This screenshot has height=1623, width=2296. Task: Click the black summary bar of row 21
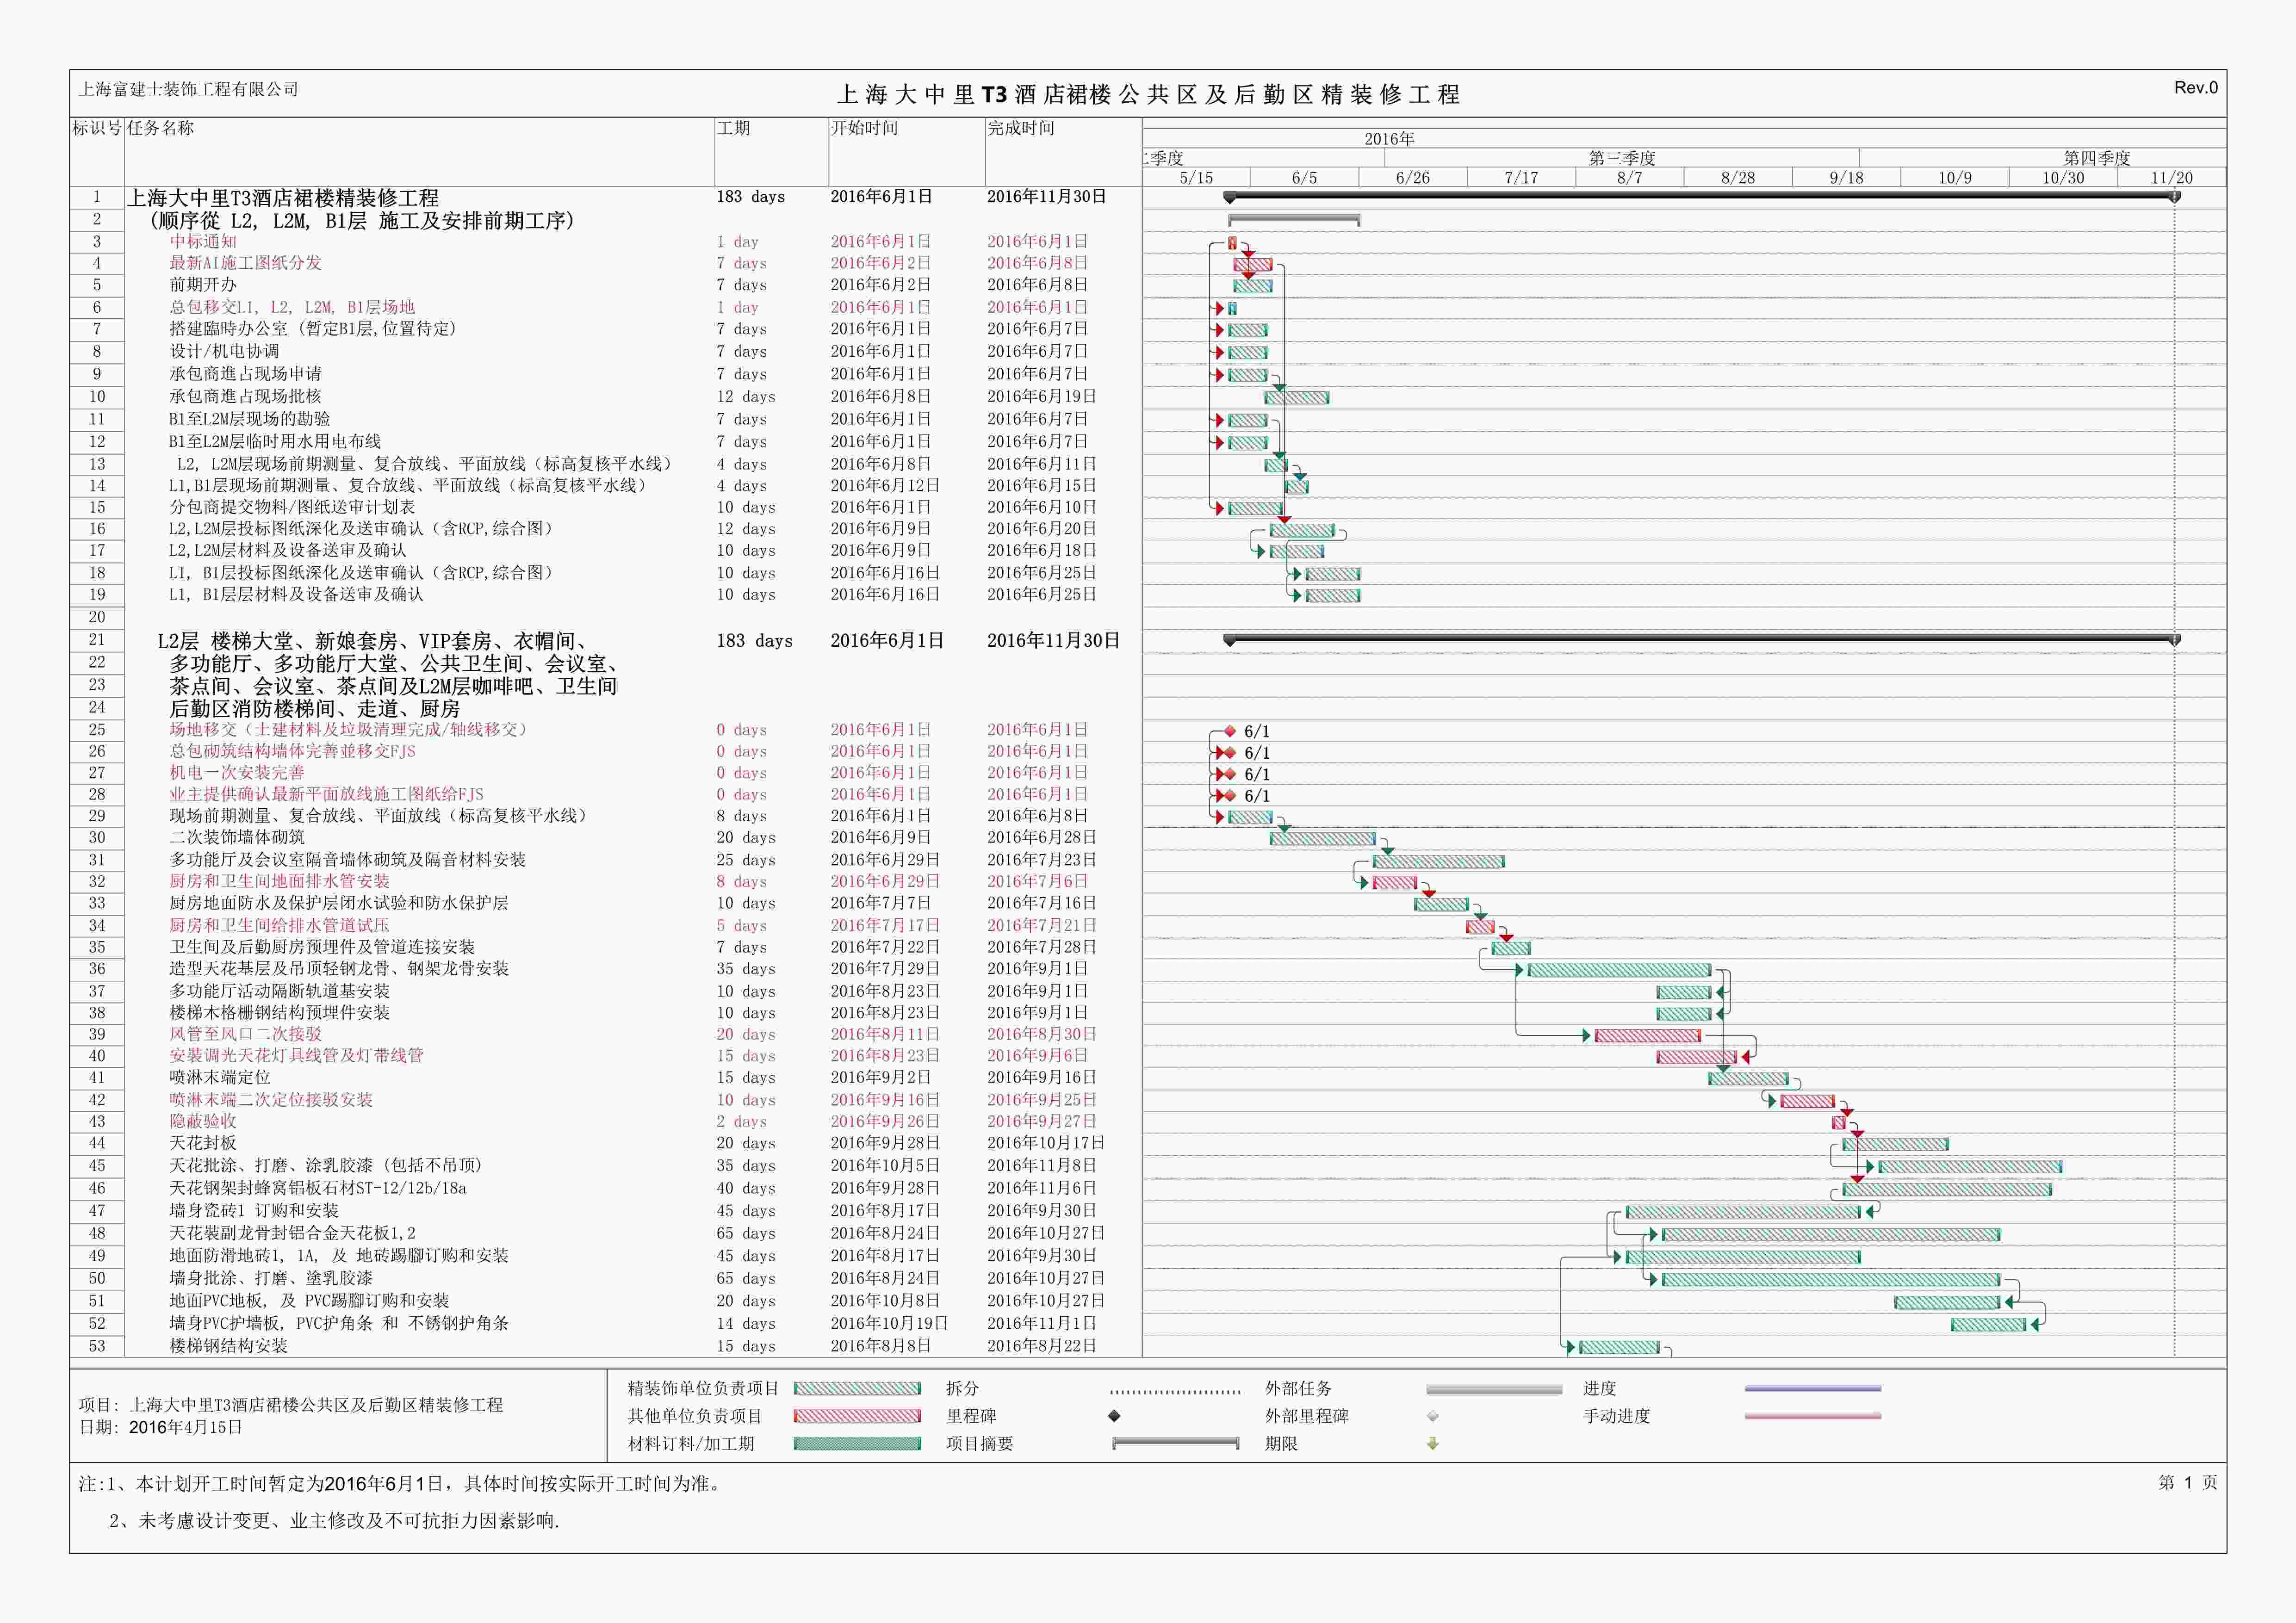[x=1702, y=638]
